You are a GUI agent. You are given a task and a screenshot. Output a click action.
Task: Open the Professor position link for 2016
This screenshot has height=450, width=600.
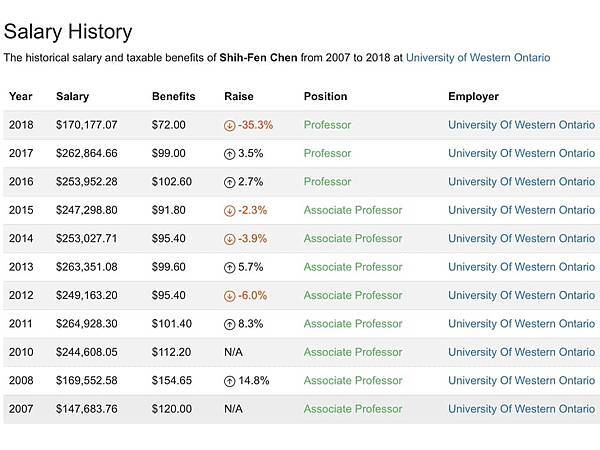coord(327,182)
